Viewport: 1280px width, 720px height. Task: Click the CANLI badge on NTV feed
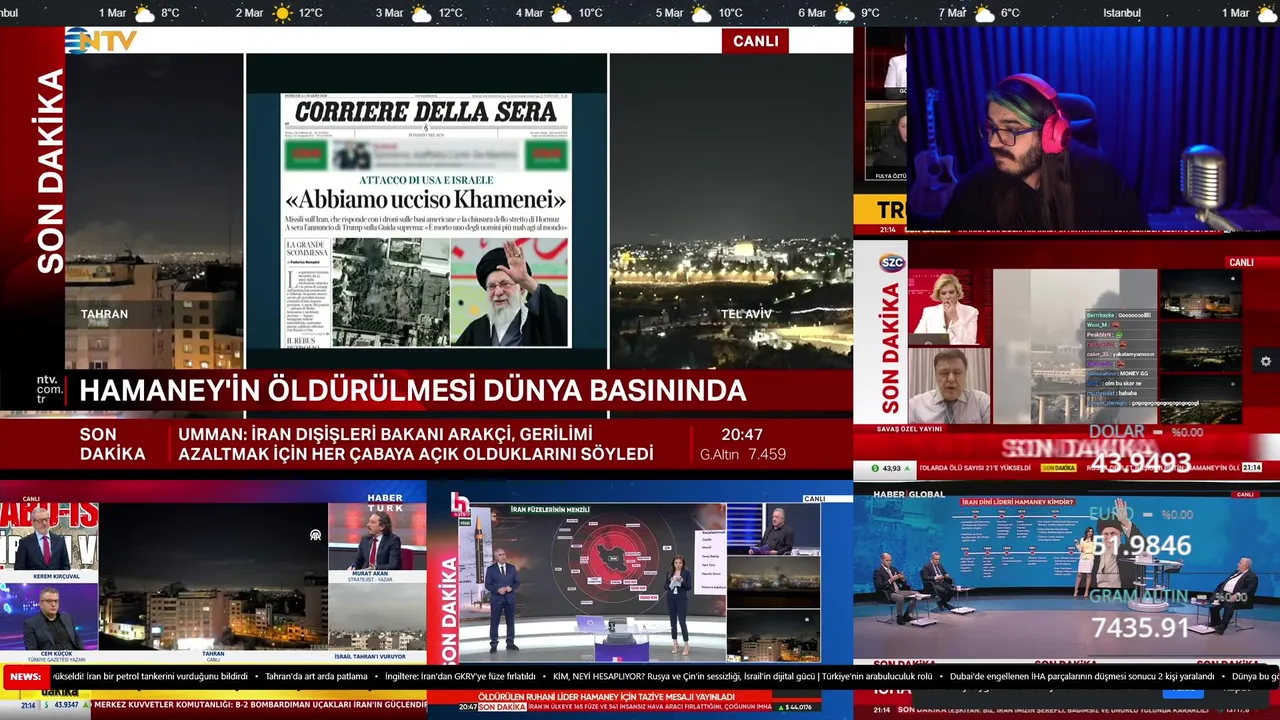[x=755, y=41]
